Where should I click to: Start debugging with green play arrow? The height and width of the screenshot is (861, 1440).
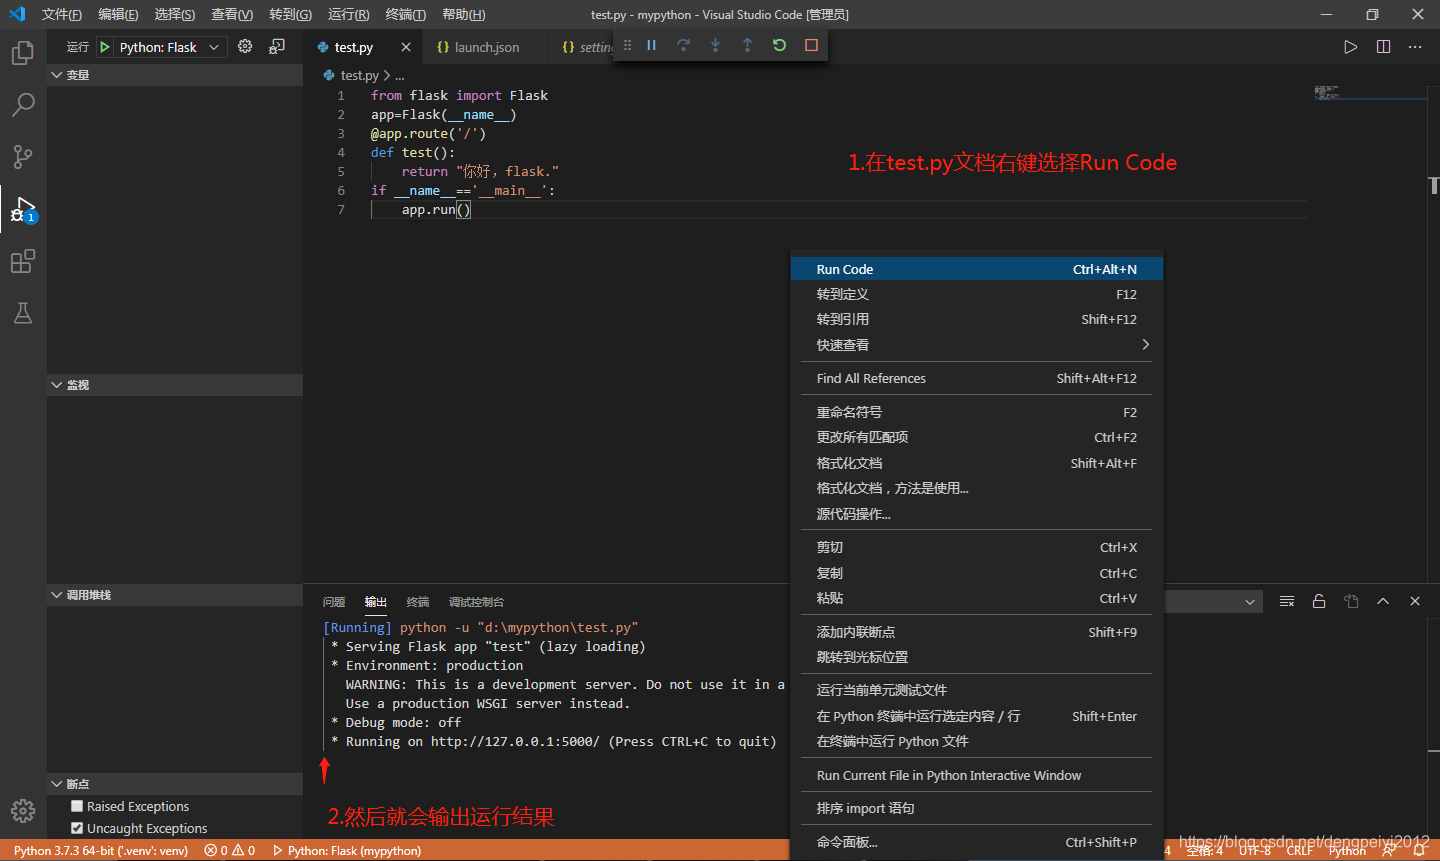coord(105,47)
